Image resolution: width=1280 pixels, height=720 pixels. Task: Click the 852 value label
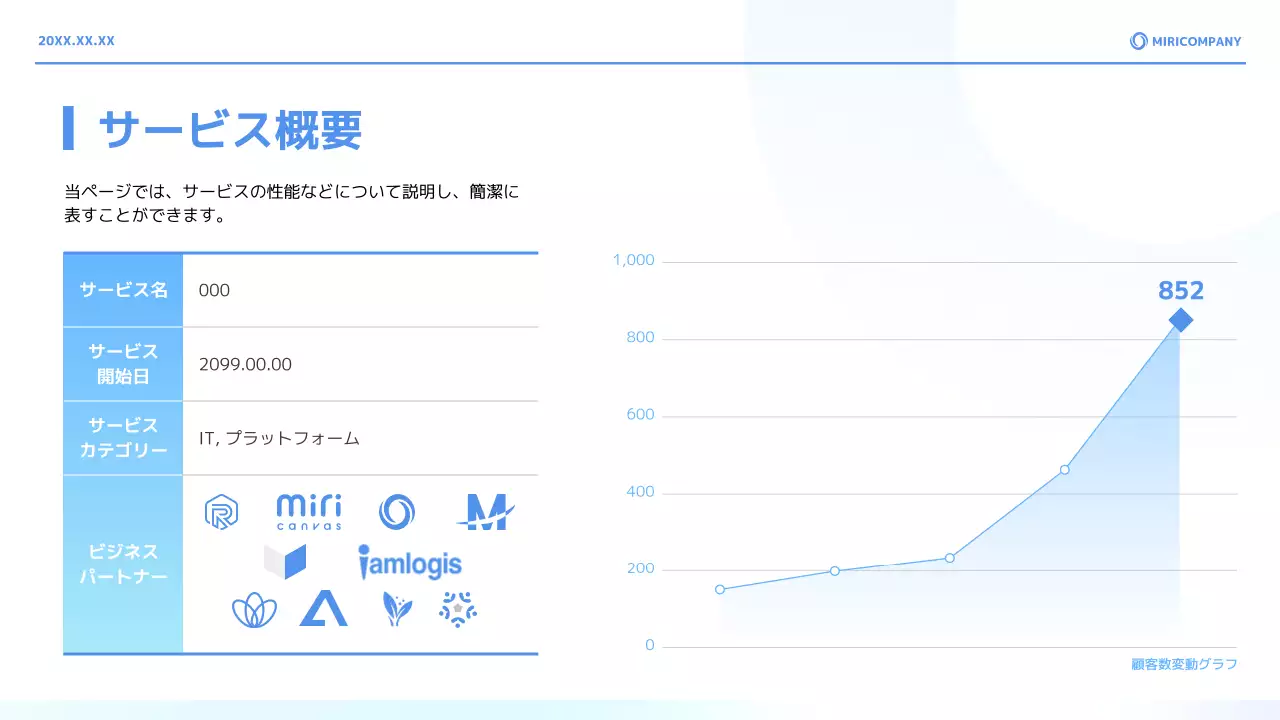pos(1180,291)
